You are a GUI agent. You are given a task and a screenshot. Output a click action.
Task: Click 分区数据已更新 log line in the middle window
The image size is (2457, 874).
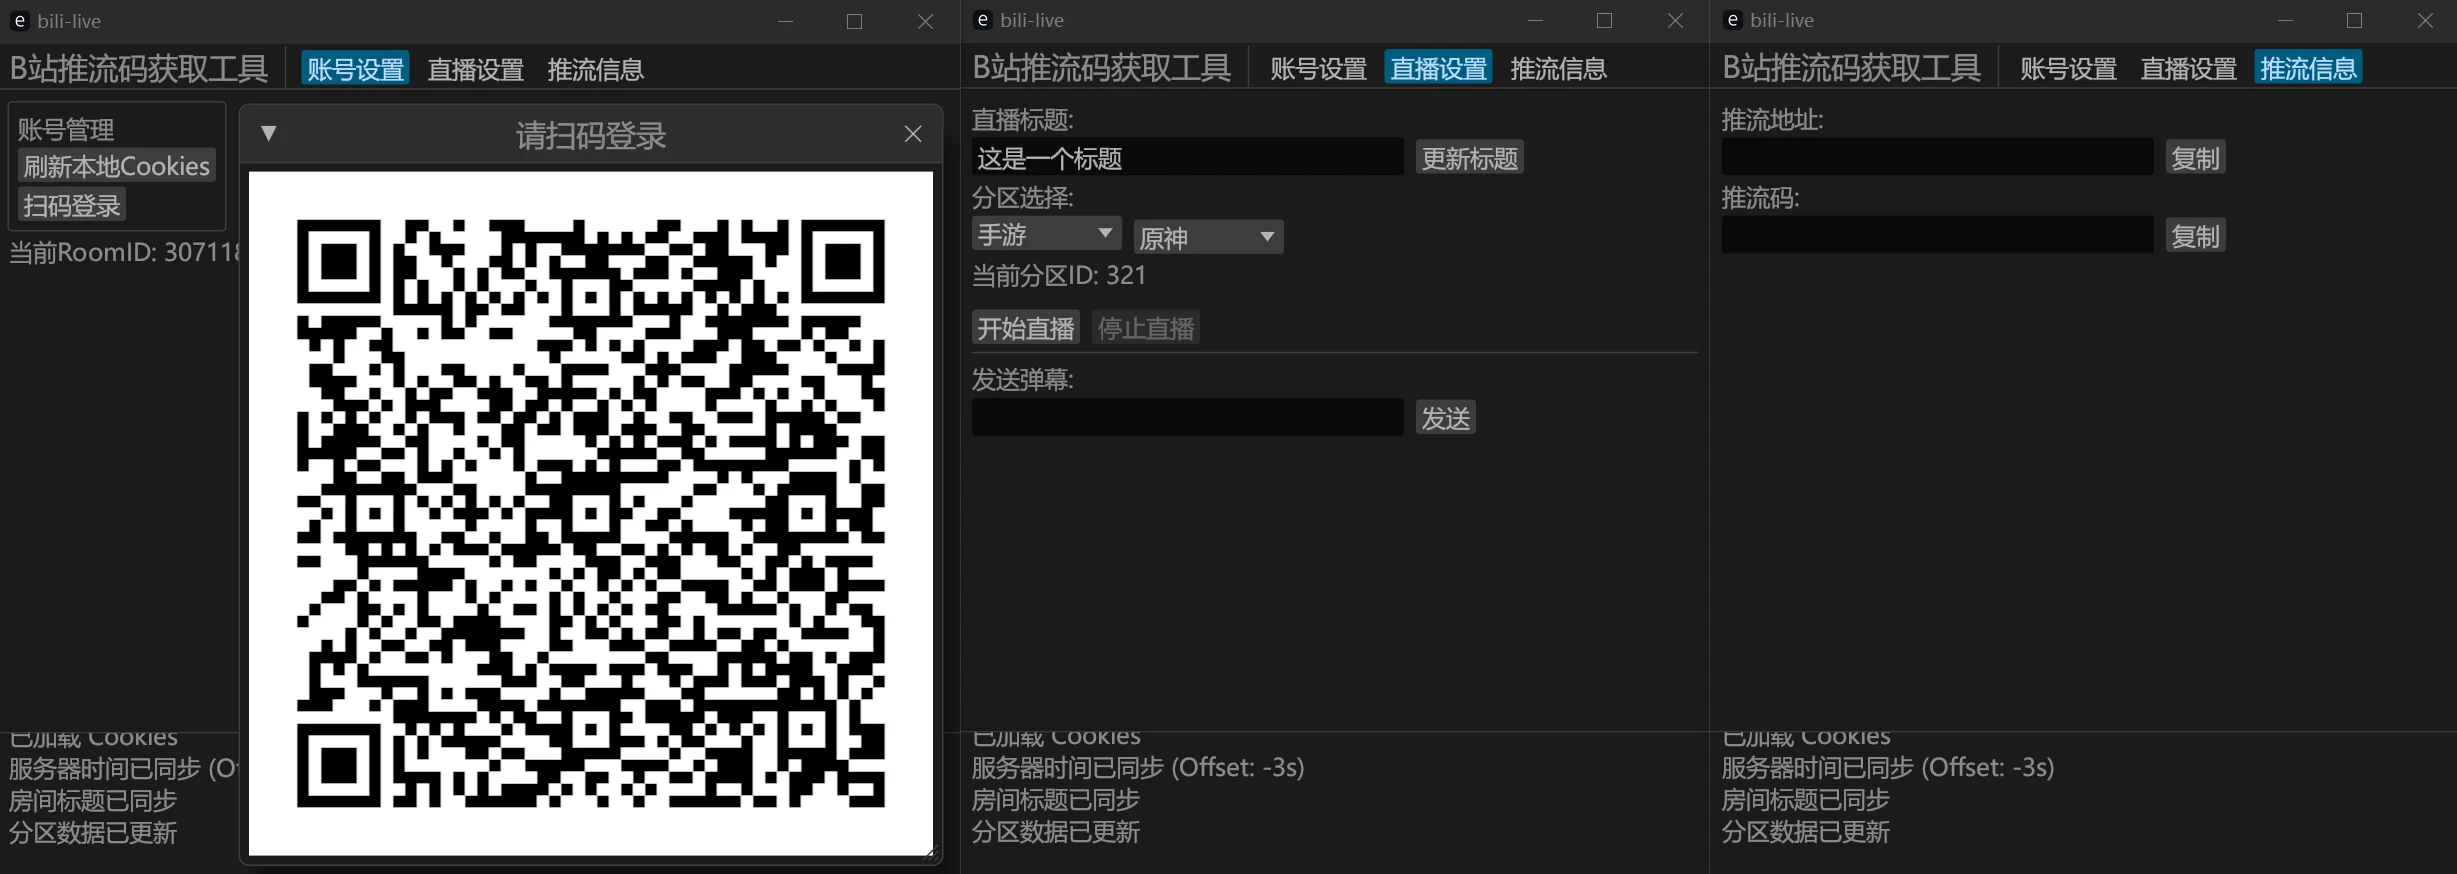point(1056,832)
